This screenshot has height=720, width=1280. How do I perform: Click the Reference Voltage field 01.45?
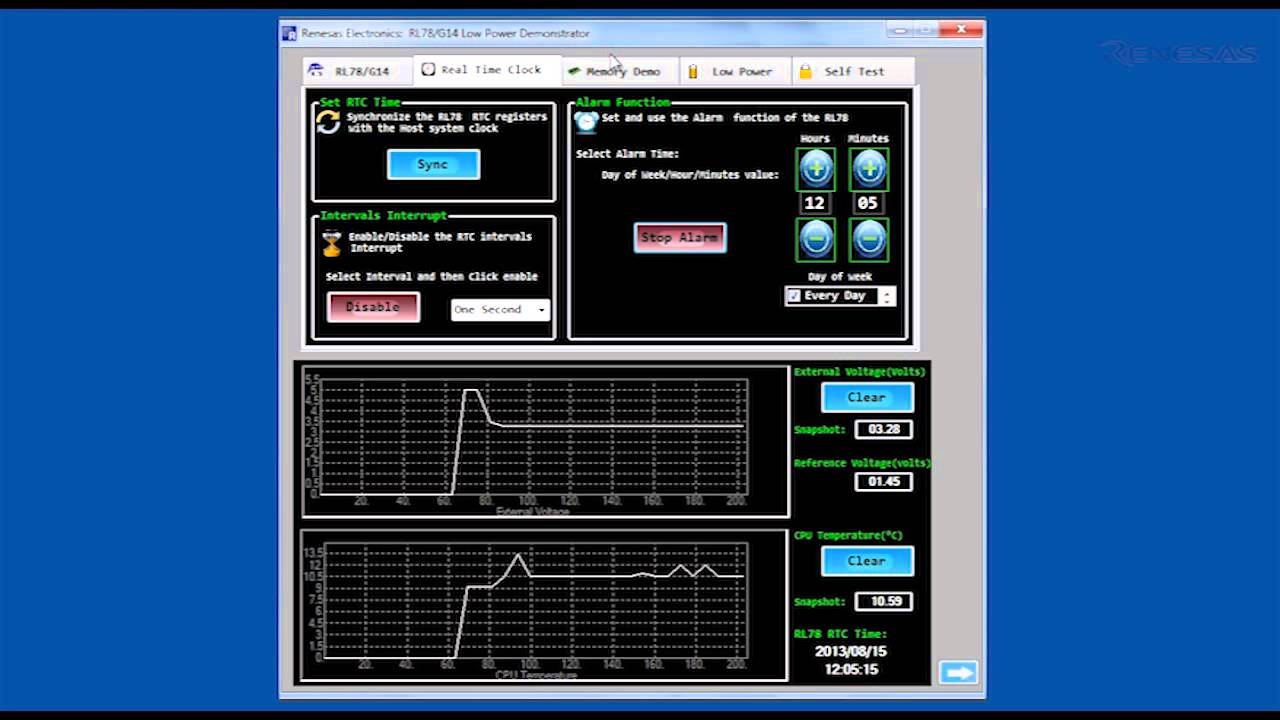[x=884, y=481]
